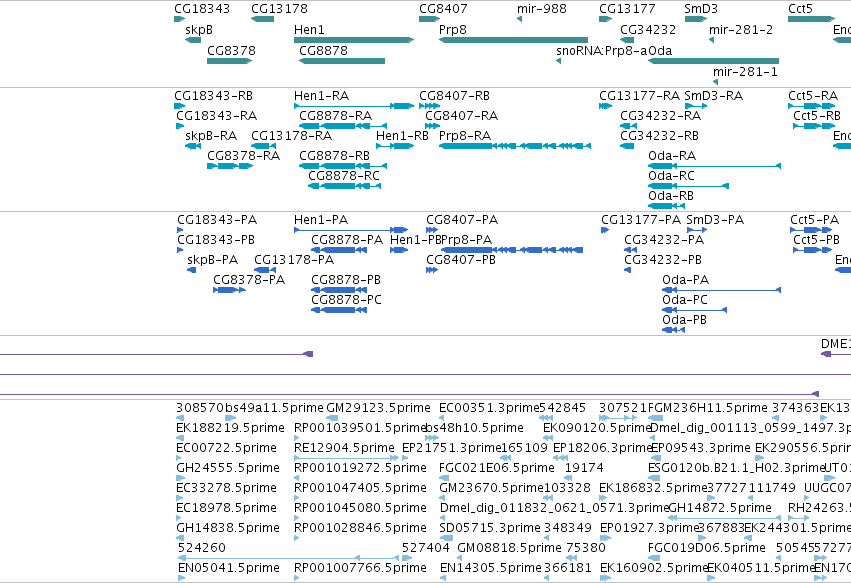The image size is (851, 583).
Task: Select the CG34232-RA transcript label
Action: tap(661, 116)
